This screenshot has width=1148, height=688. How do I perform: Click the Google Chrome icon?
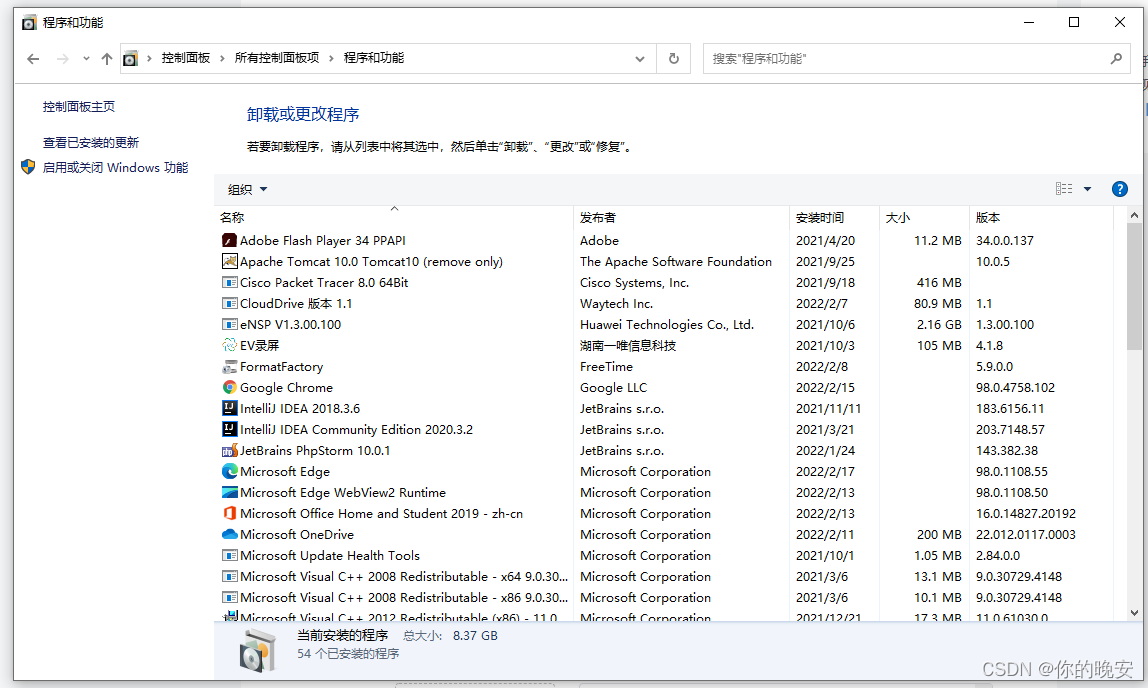(x=229, y=387)
